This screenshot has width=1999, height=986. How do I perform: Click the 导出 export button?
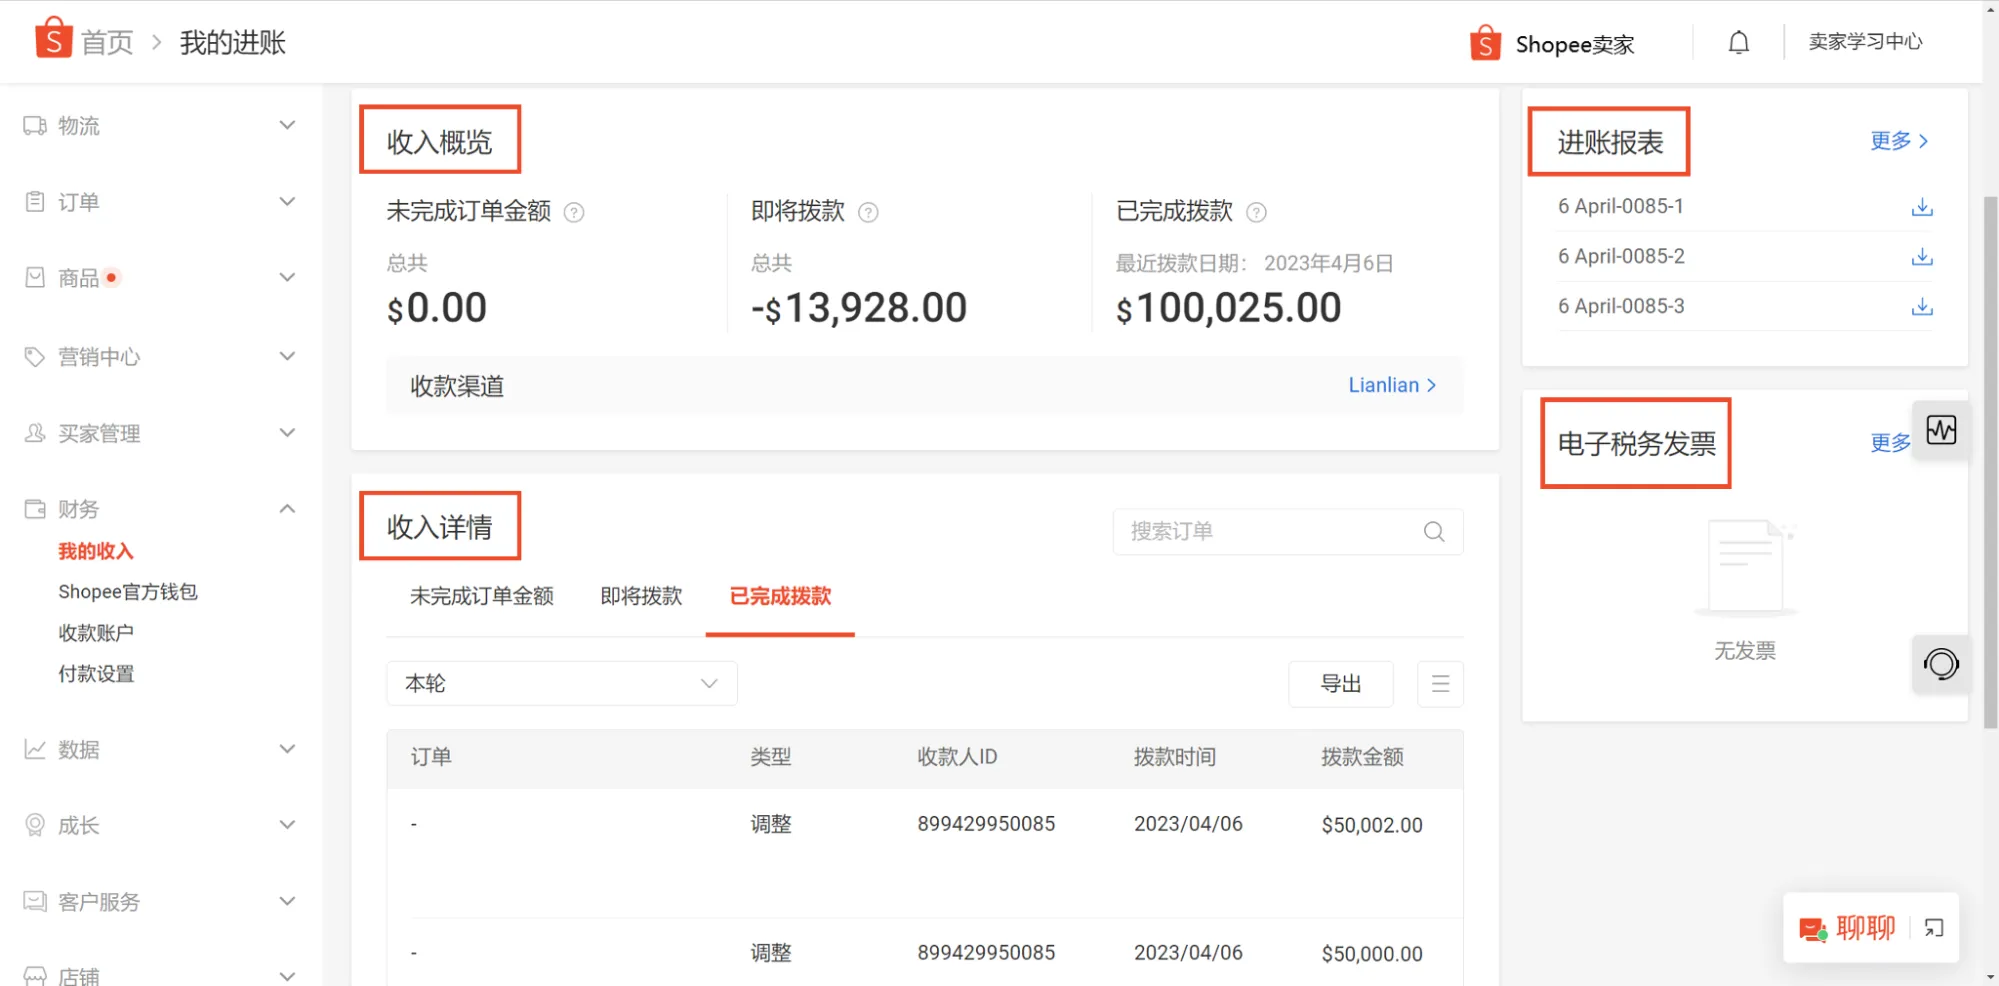click(x=1341, y=683)
